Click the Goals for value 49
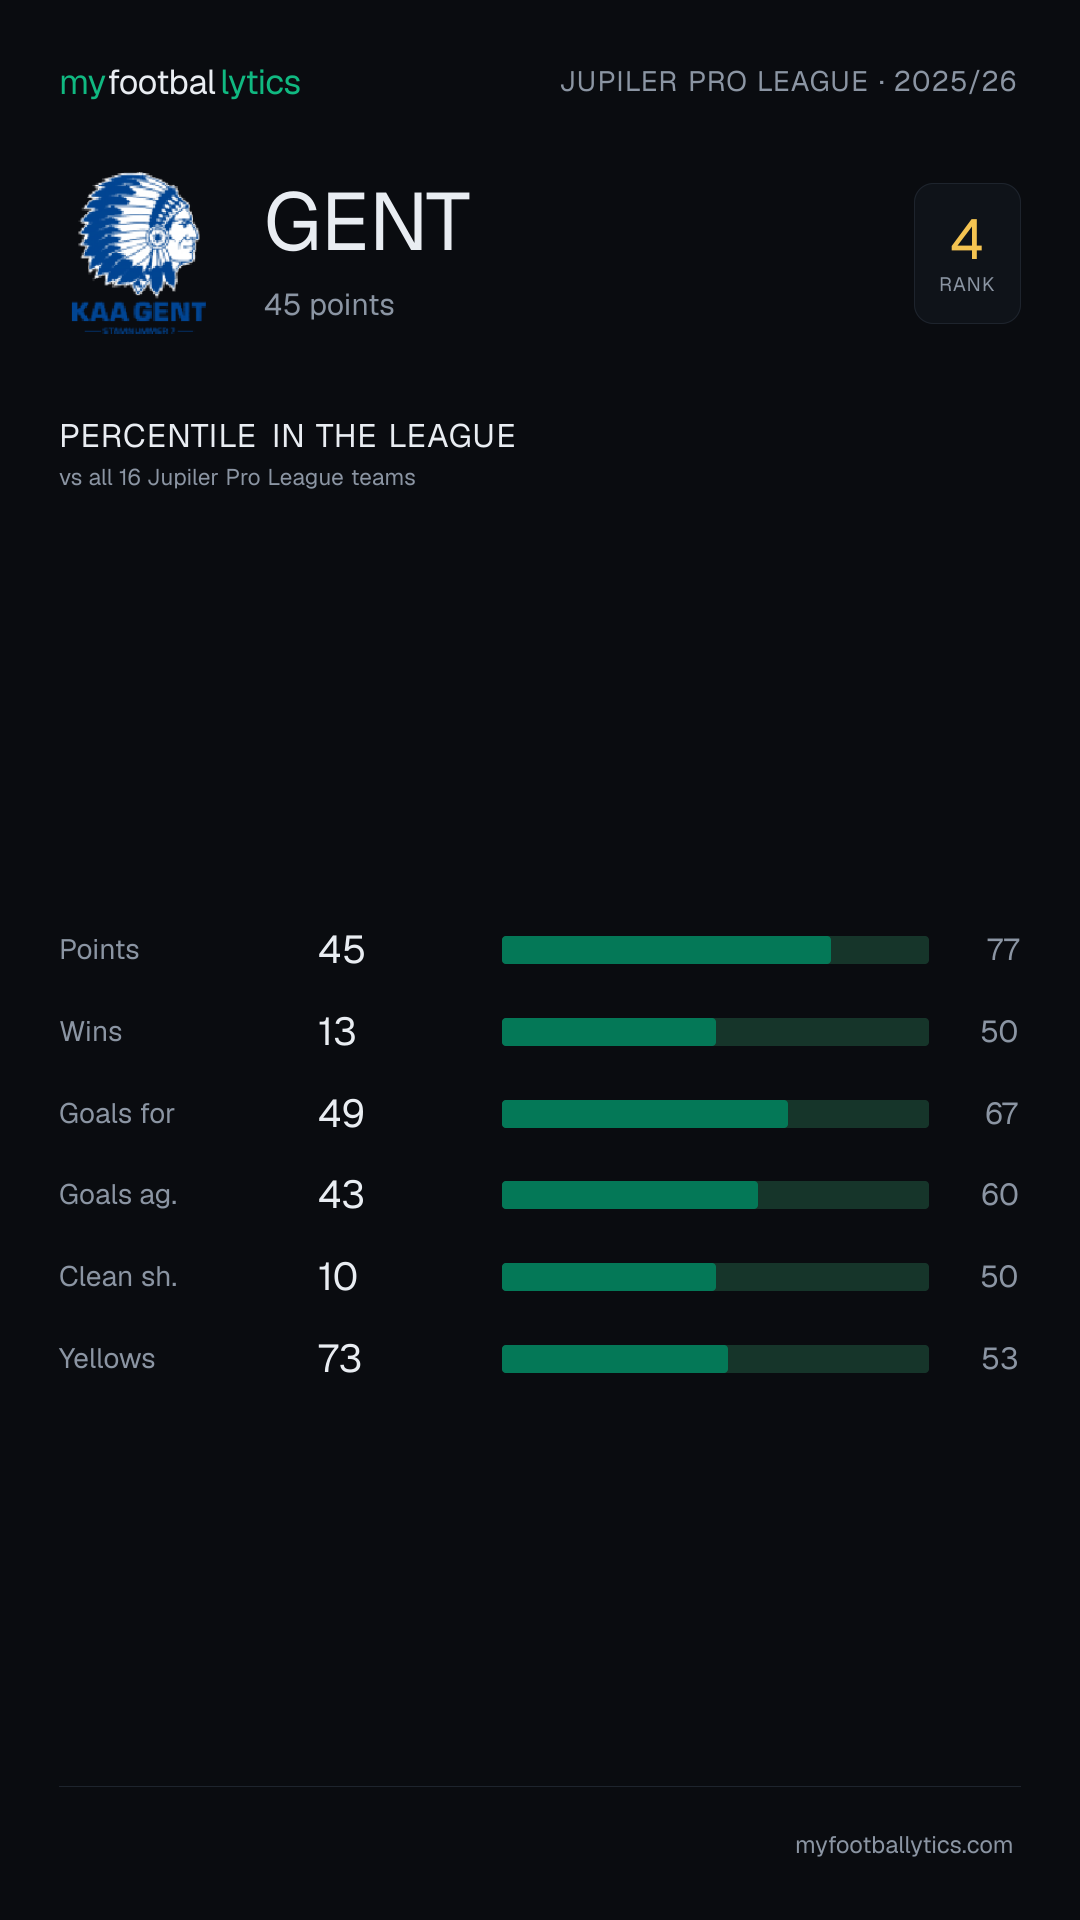Screen dimensions: 1080x1920 pos(341,1114)
